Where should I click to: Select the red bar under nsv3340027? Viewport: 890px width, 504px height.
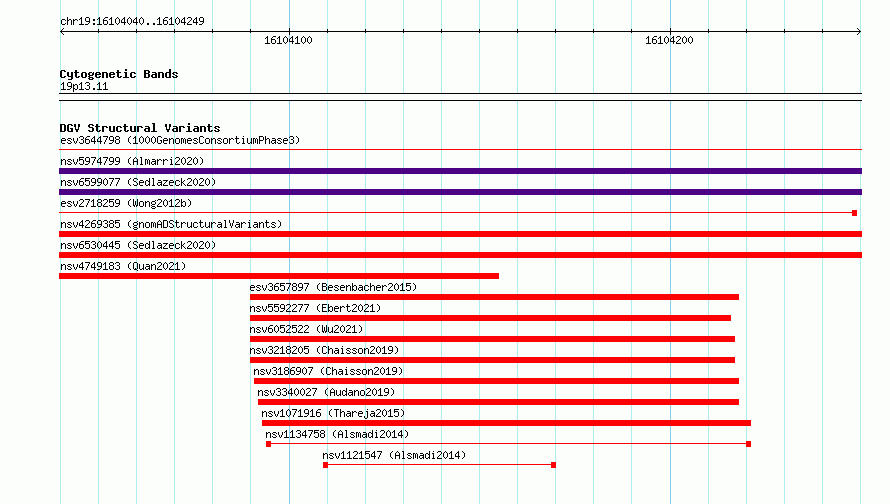498,402
